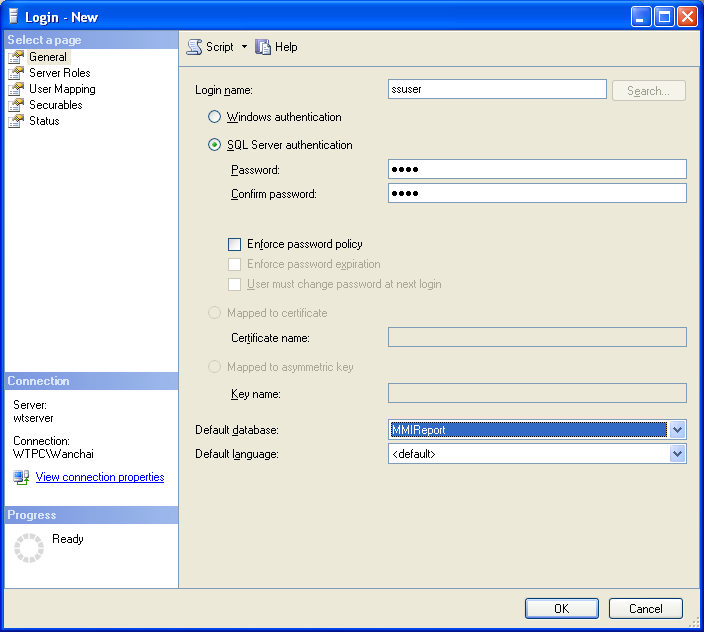Click the General page icon
Viewport: 704px width, 632px height.
(x=16, y=57)
